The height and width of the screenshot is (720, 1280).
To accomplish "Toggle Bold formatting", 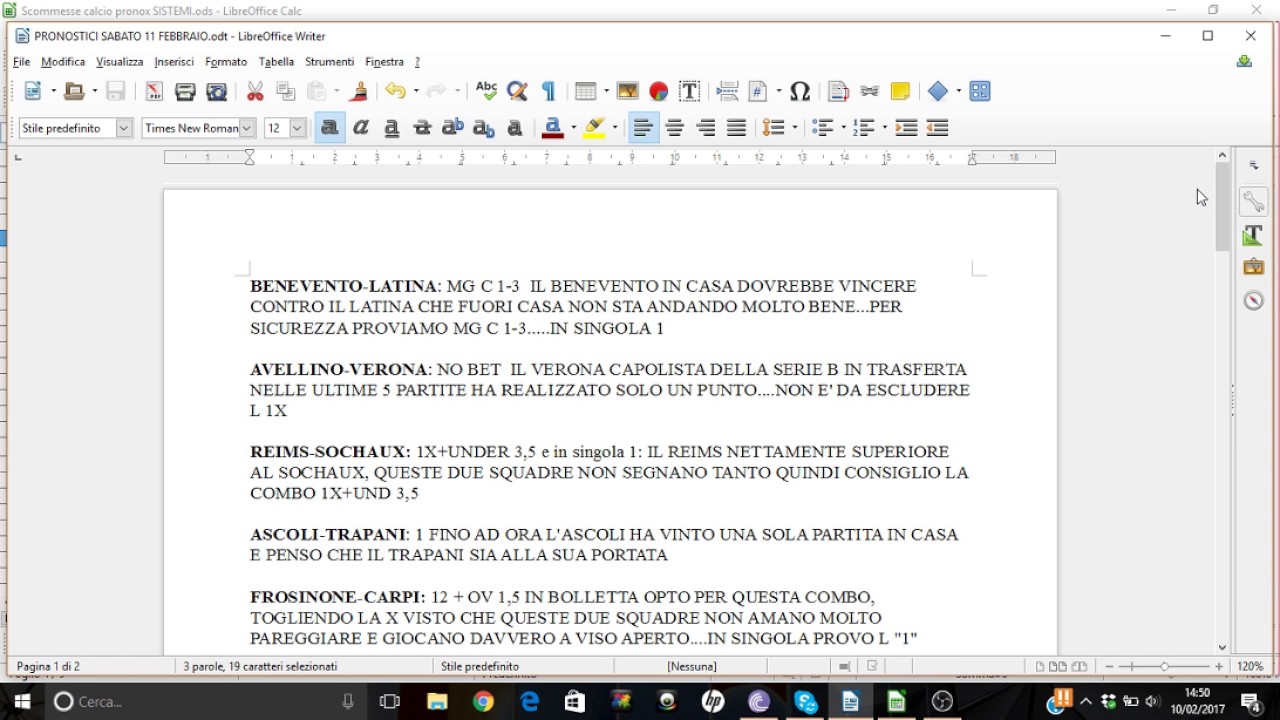I will coord(329,128).
